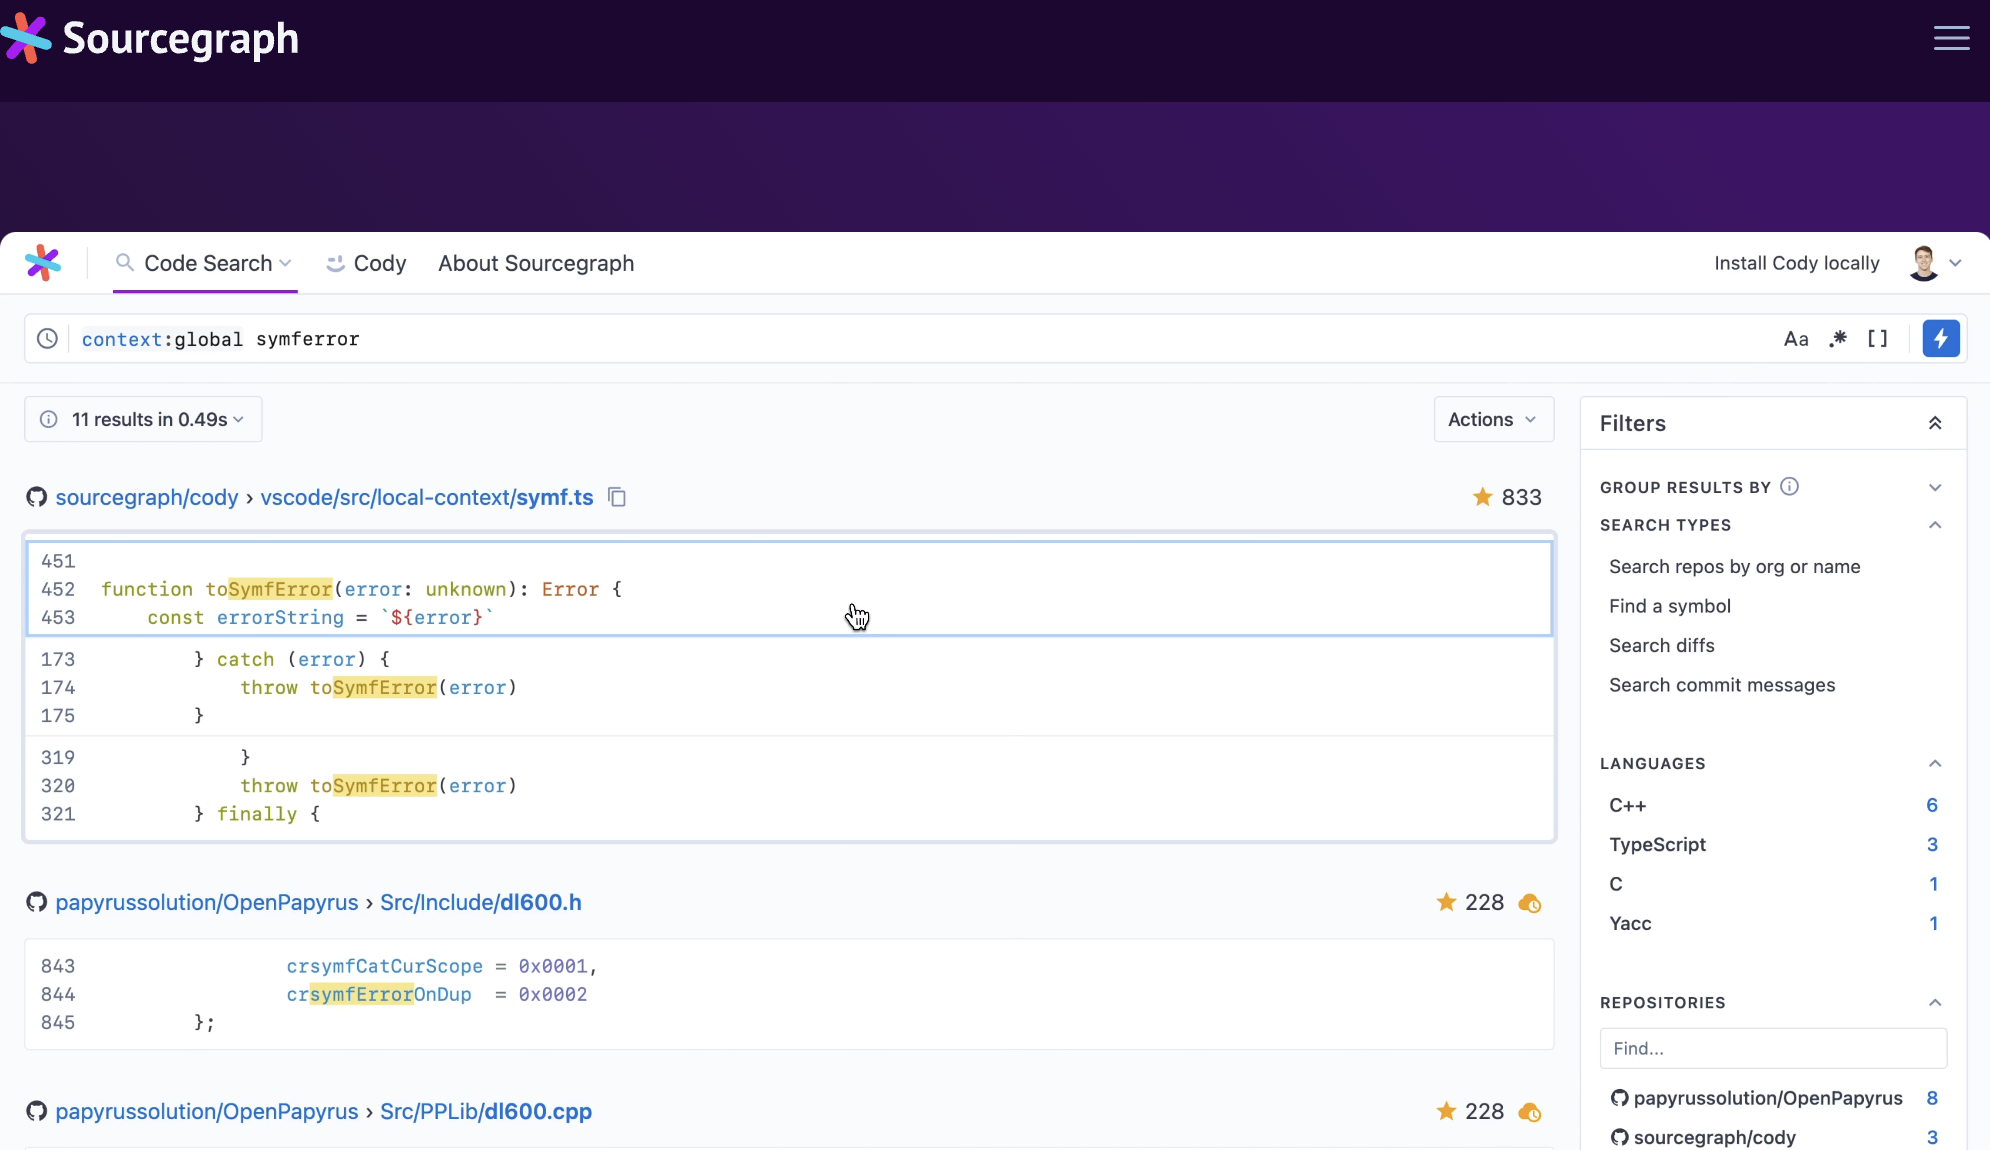The height and width of the screenshot is (1150, 1990).
Task: Click the cloud icon on the dl600.cpp result
Action: point(1530,1112)
